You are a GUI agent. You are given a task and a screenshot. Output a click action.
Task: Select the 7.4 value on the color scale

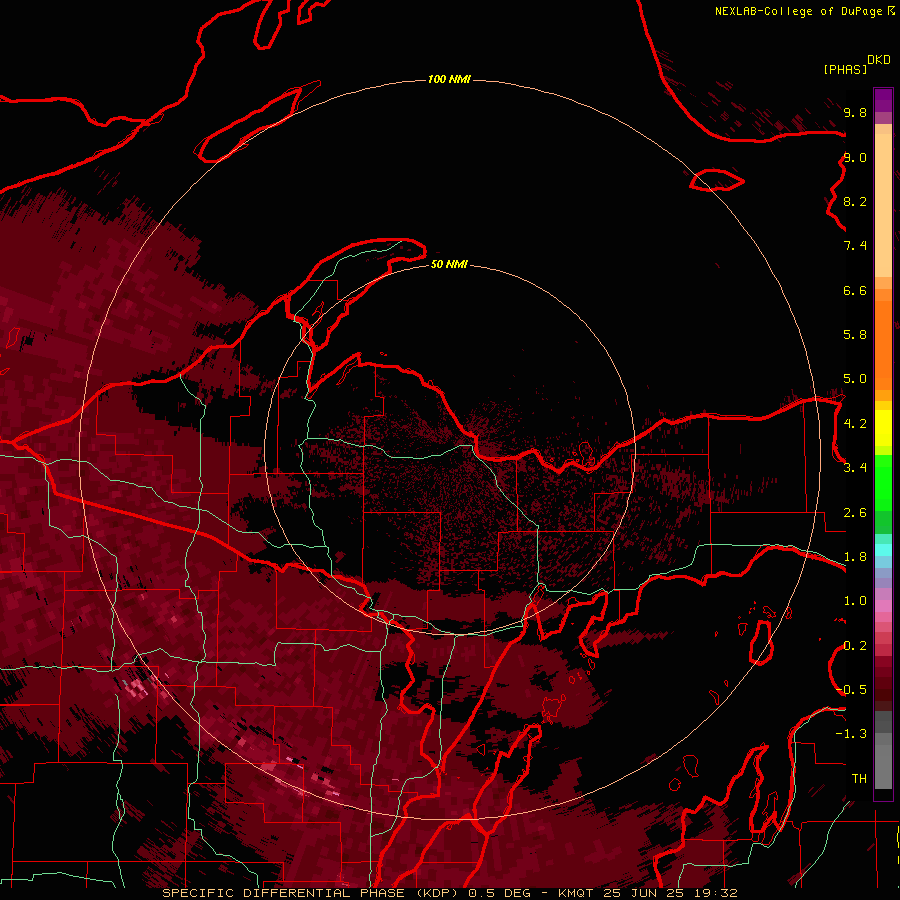click(x=855, y=246)
